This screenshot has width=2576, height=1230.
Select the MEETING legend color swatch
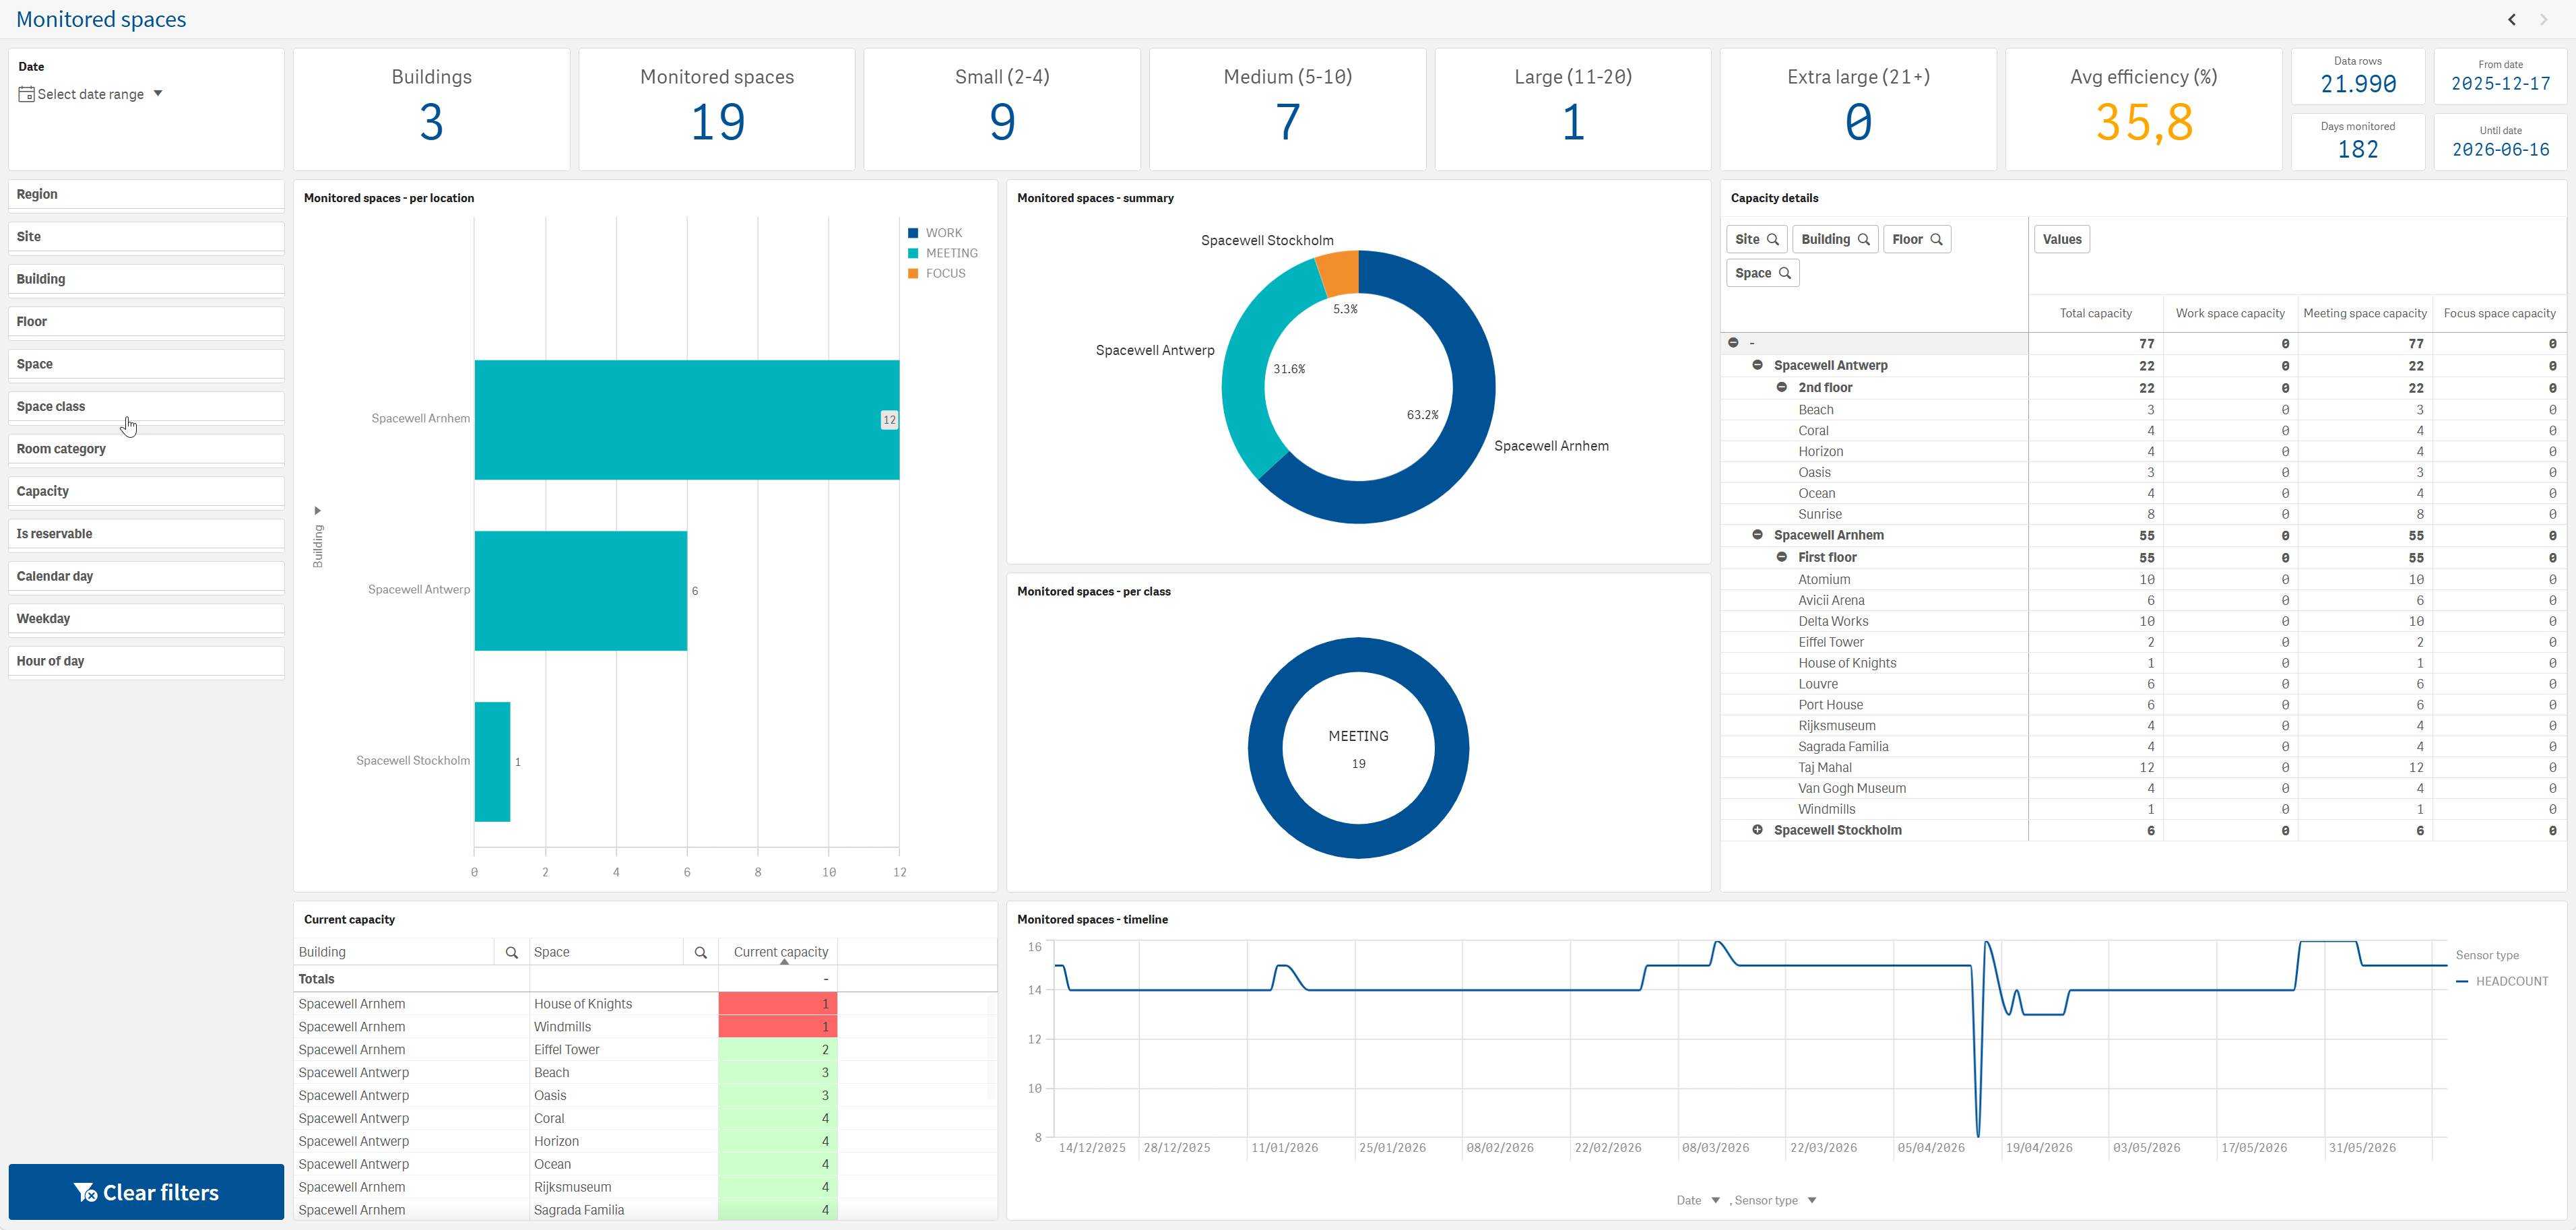[913, 253]
